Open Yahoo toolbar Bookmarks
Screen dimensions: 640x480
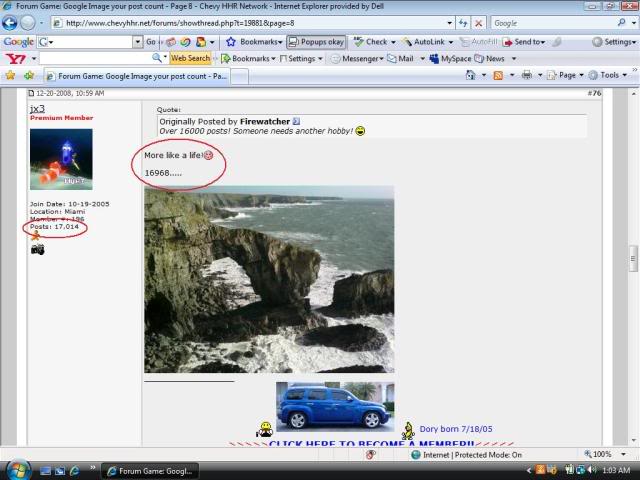pos(247,59)
